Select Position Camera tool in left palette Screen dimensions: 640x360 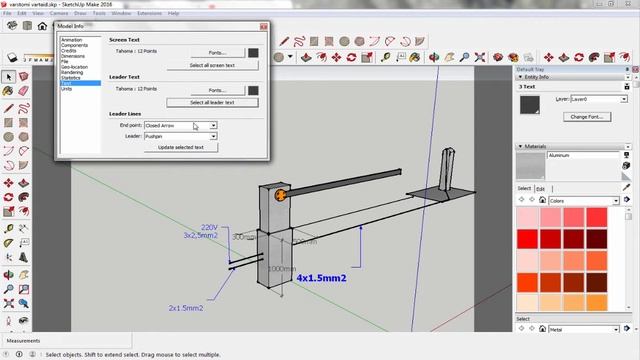(9, 321)
